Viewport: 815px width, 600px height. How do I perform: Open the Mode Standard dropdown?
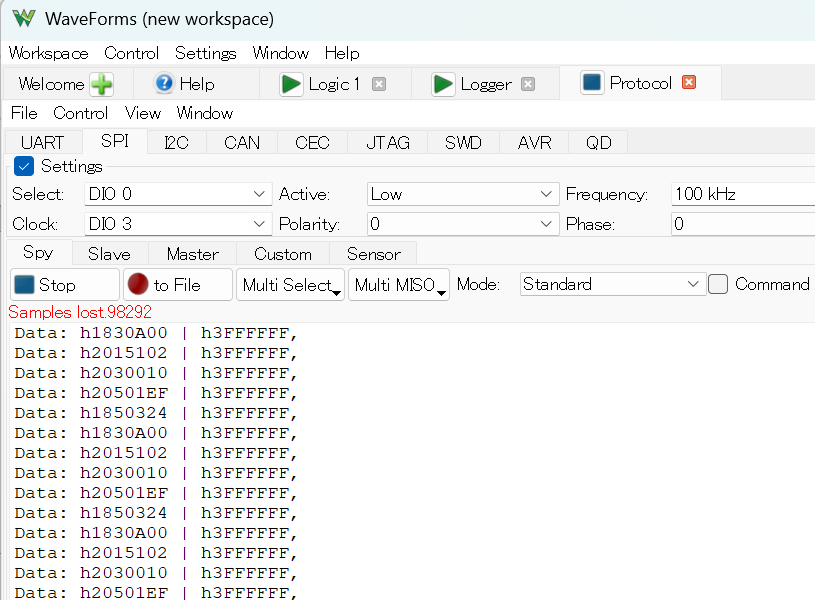pos(612,284)
